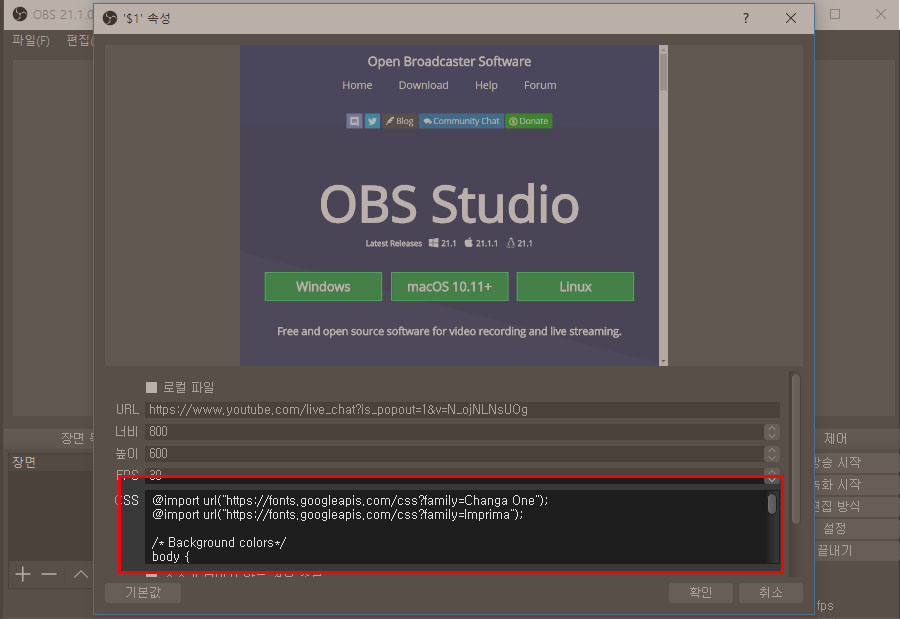The height and width of the screenshot is (619, 900).
Task: Open the Blog badge
Action: click(399, 121)
